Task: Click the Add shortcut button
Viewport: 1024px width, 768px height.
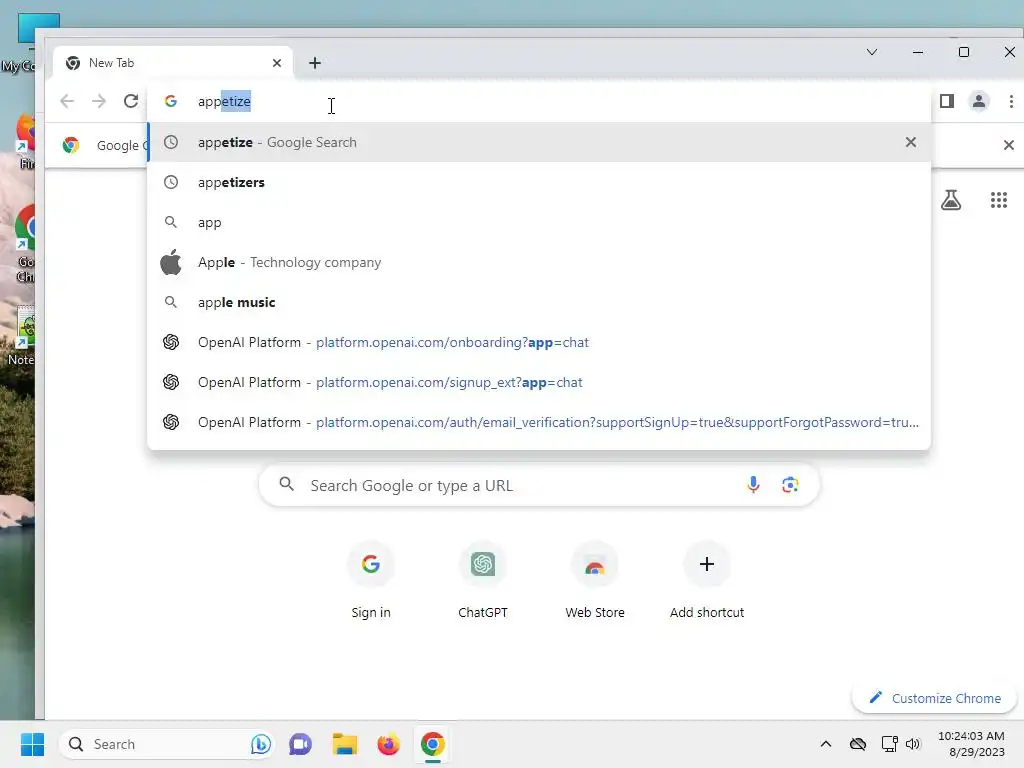Action: click(x=707, y=581)
